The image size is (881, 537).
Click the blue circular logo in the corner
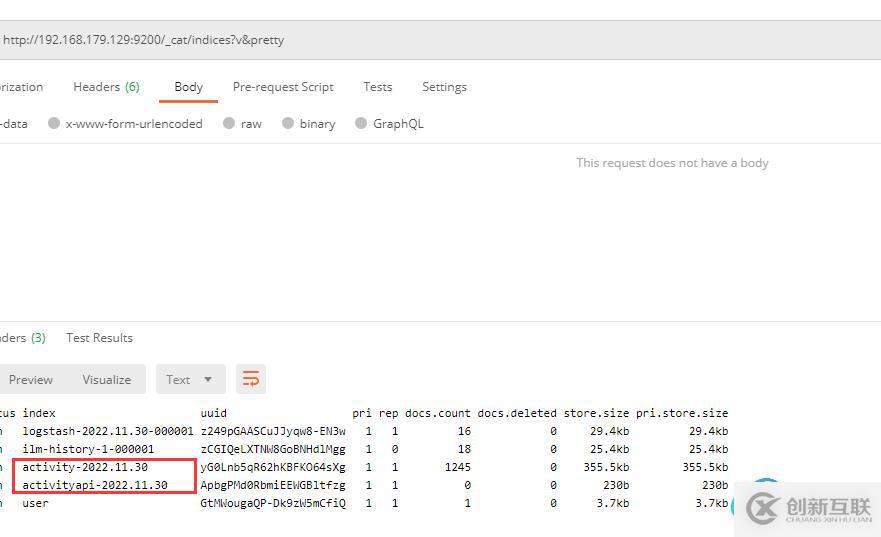[x=766, y=504]
